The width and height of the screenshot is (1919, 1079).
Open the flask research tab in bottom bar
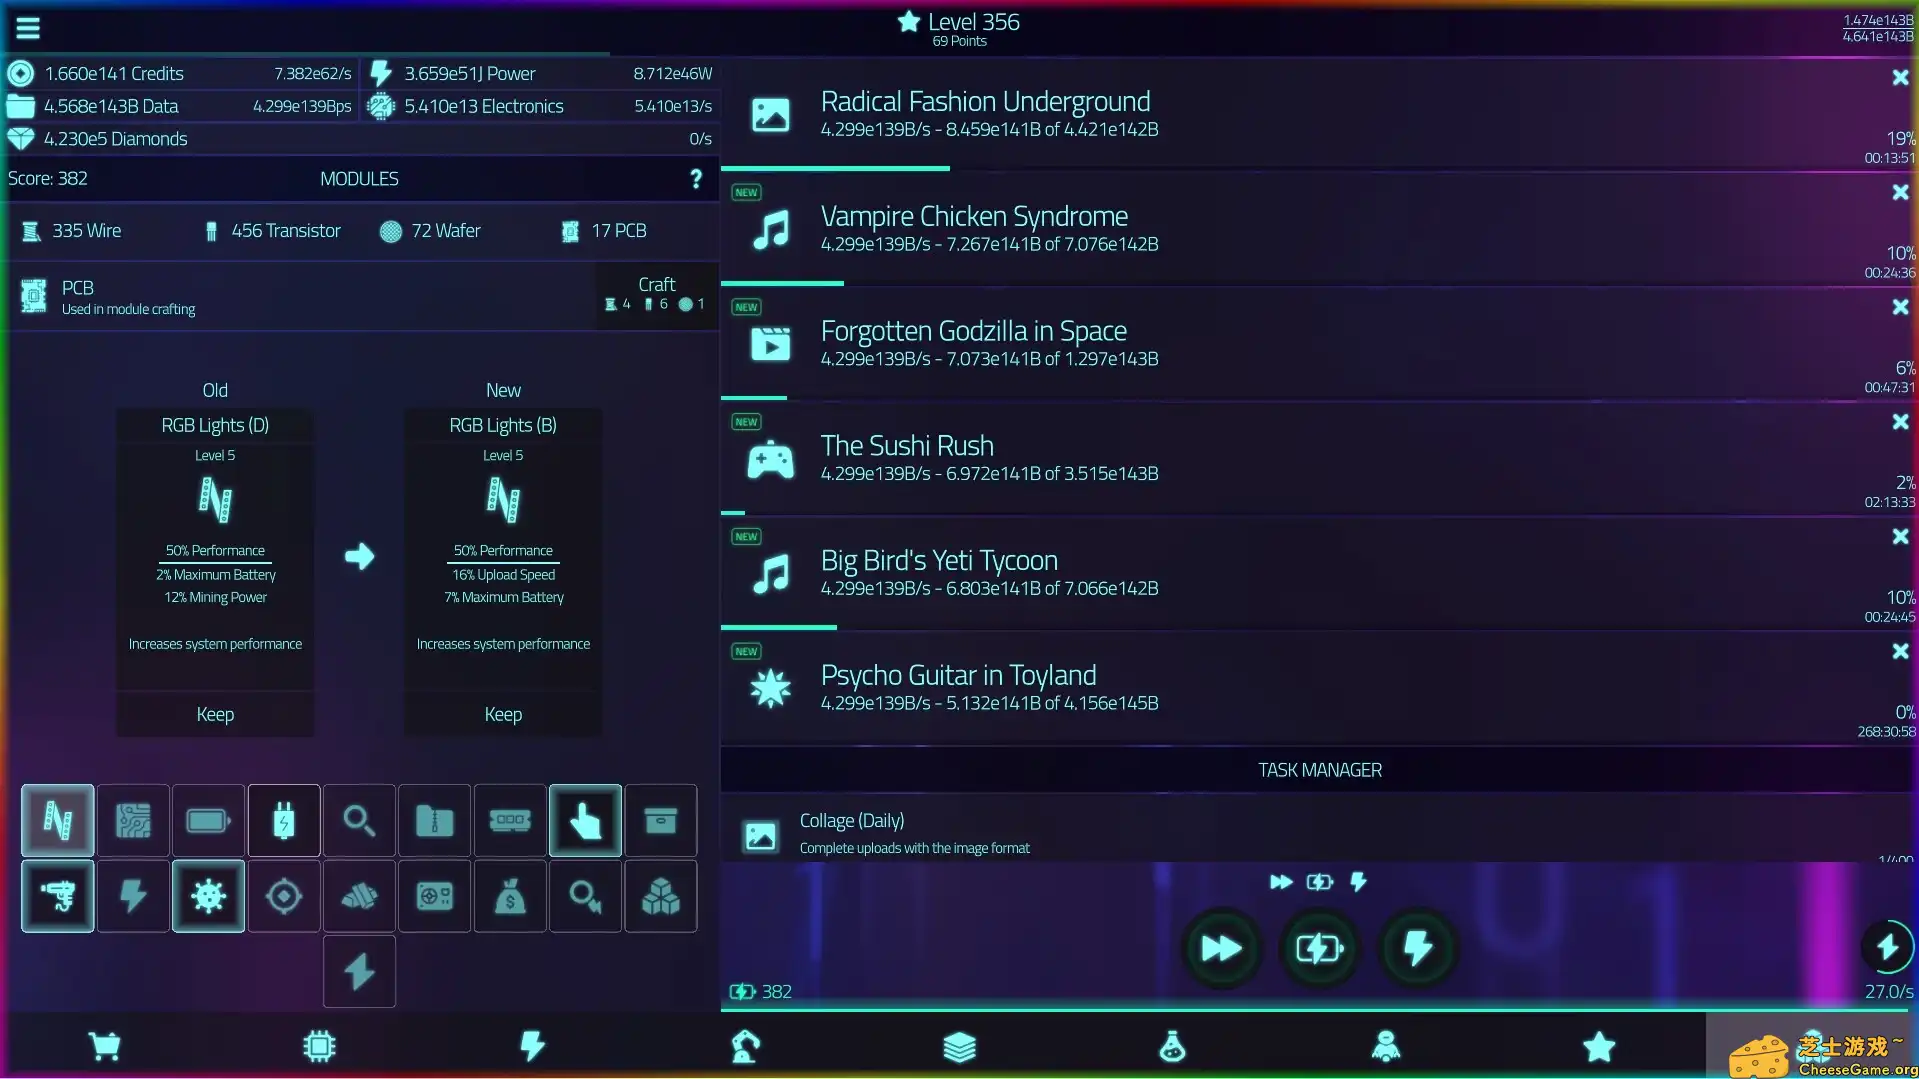click(1171, 1046)
